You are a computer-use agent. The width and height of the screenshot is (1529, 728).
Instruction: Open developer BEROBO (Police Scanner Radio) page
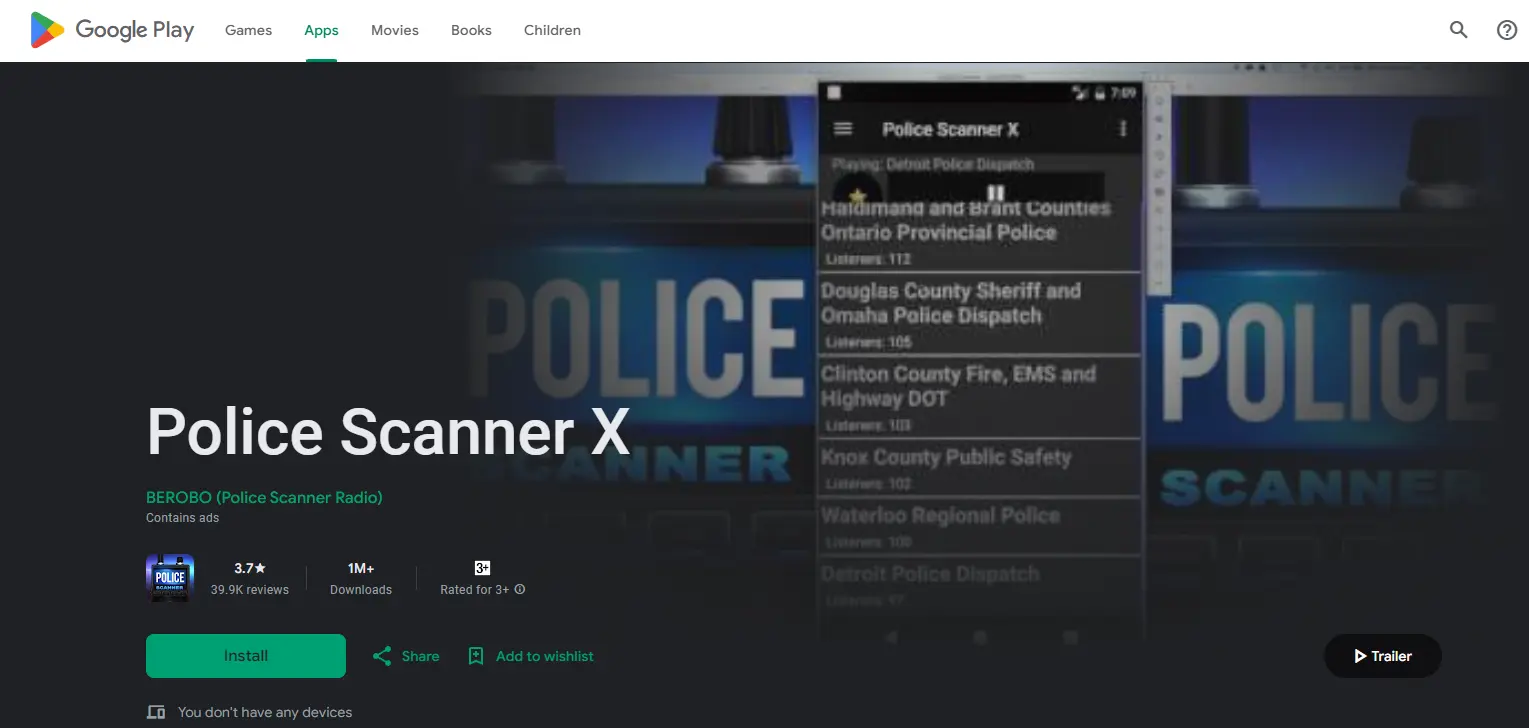[264, 497]
